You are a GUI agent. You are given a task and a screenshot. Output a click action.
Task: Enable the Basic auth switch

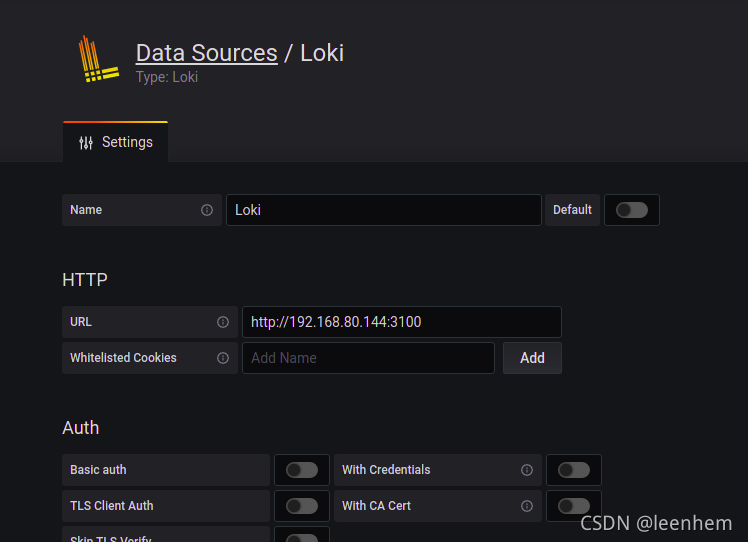(302, 470)
